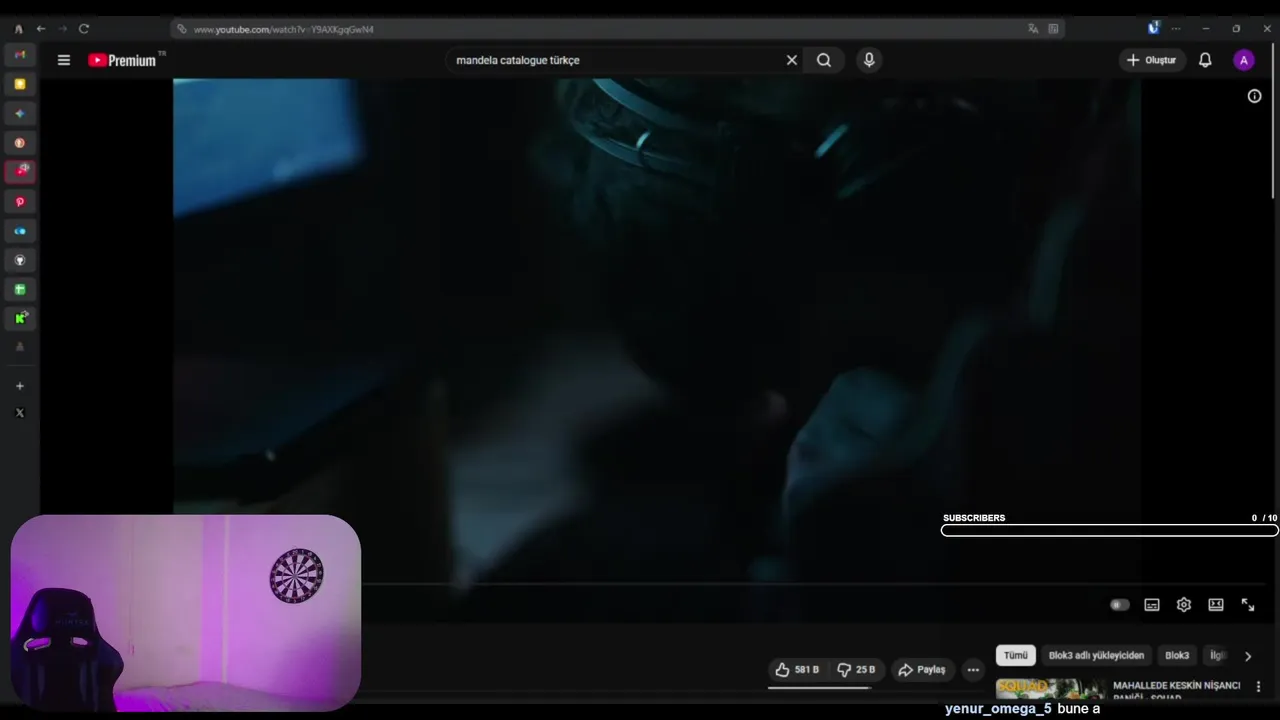The height and width of the screenshot is (720, 1280).
Task: Open GitHub in the sidebar
Action: click(19, 260)
